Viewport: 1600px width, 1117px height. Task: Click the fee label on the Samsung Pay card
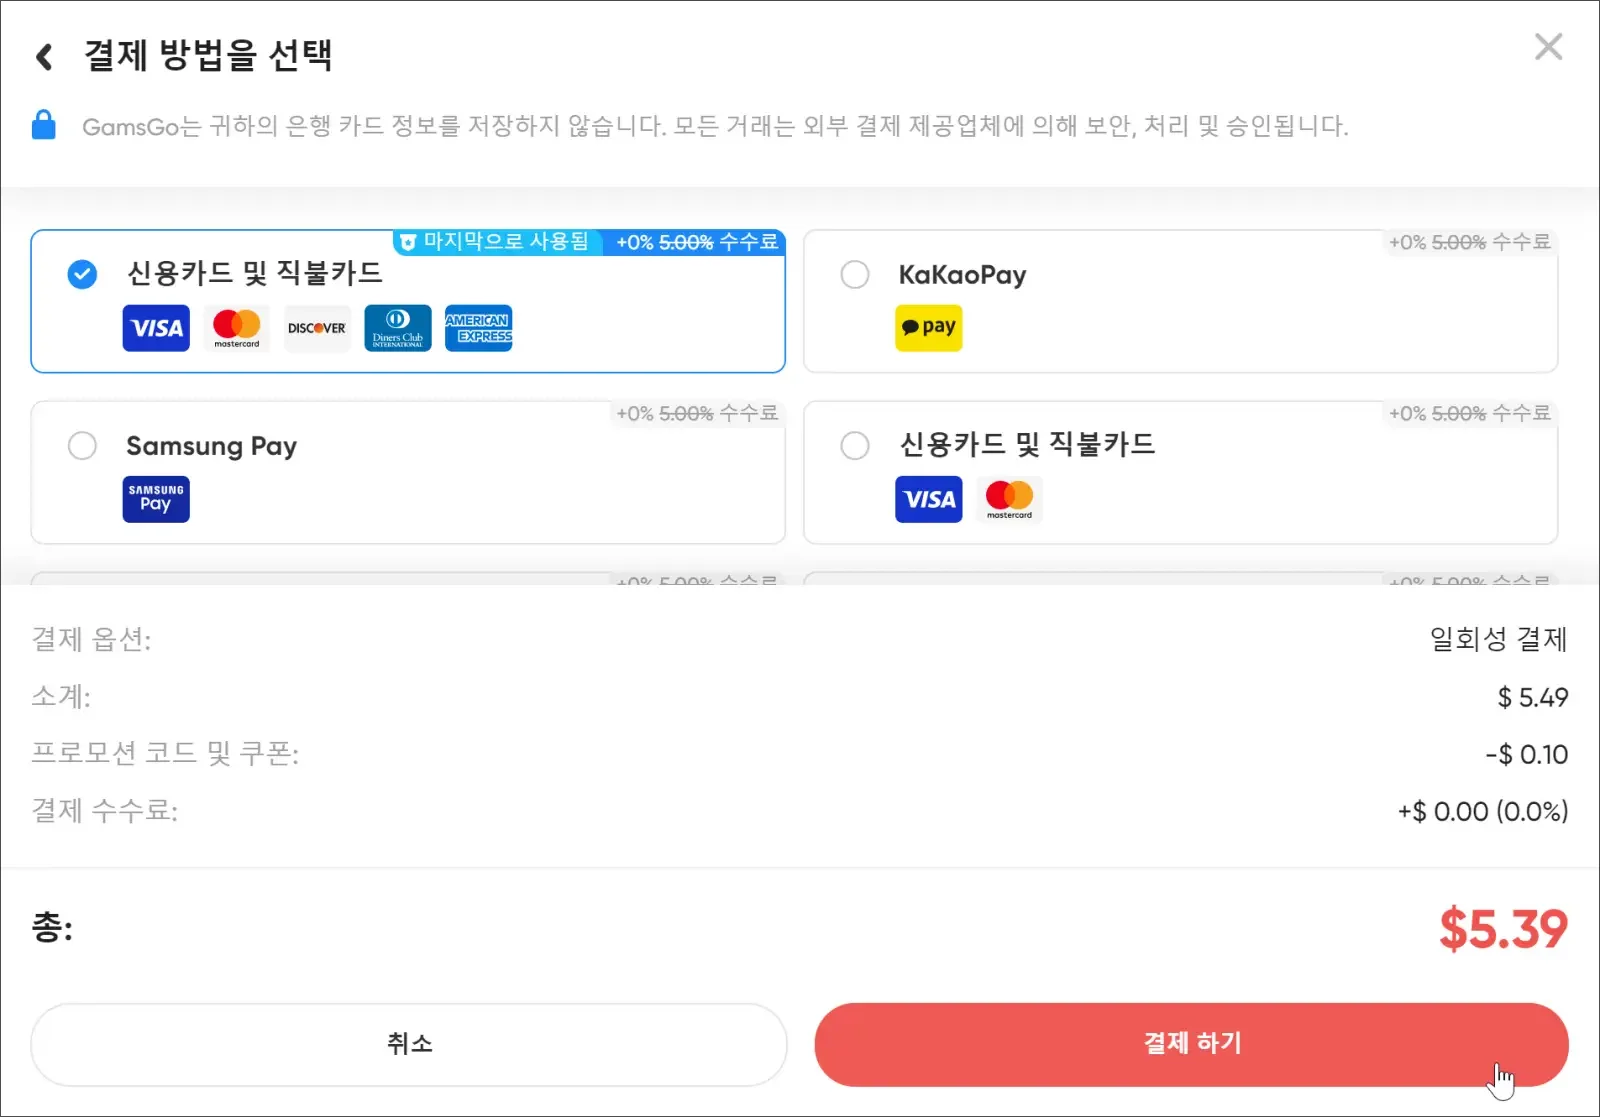click(x=697, y=413)
